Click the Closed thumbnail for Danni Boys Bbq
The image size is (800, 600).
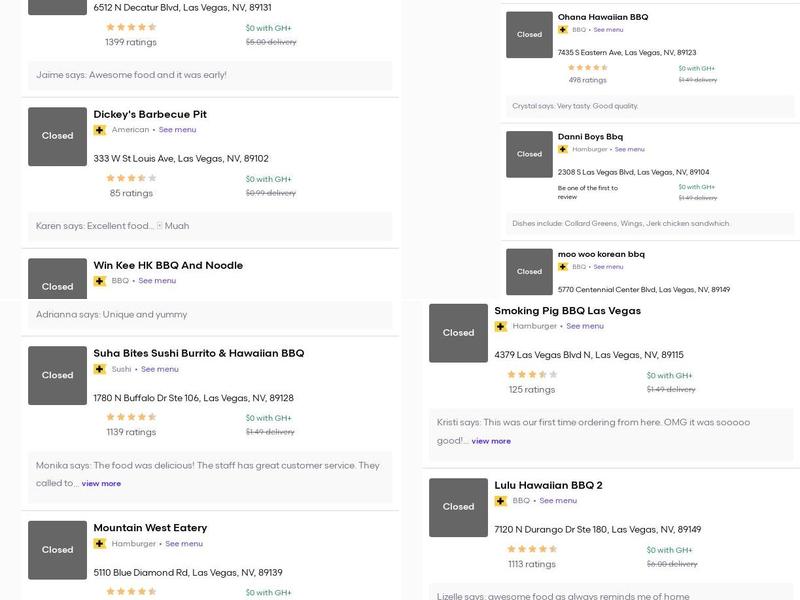pos(529,154)
